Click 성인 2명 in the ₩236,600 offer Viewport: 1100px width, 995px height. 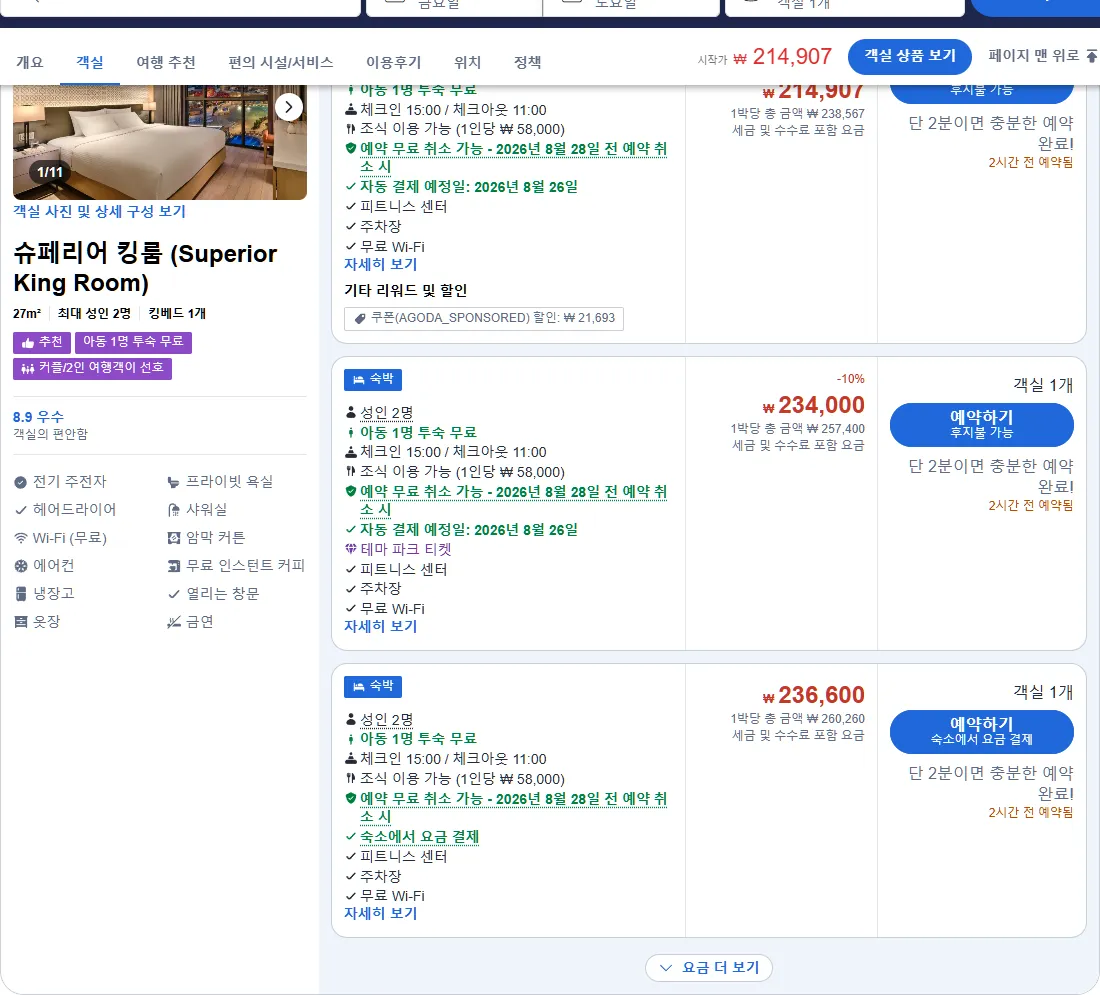tap(386, 719)
